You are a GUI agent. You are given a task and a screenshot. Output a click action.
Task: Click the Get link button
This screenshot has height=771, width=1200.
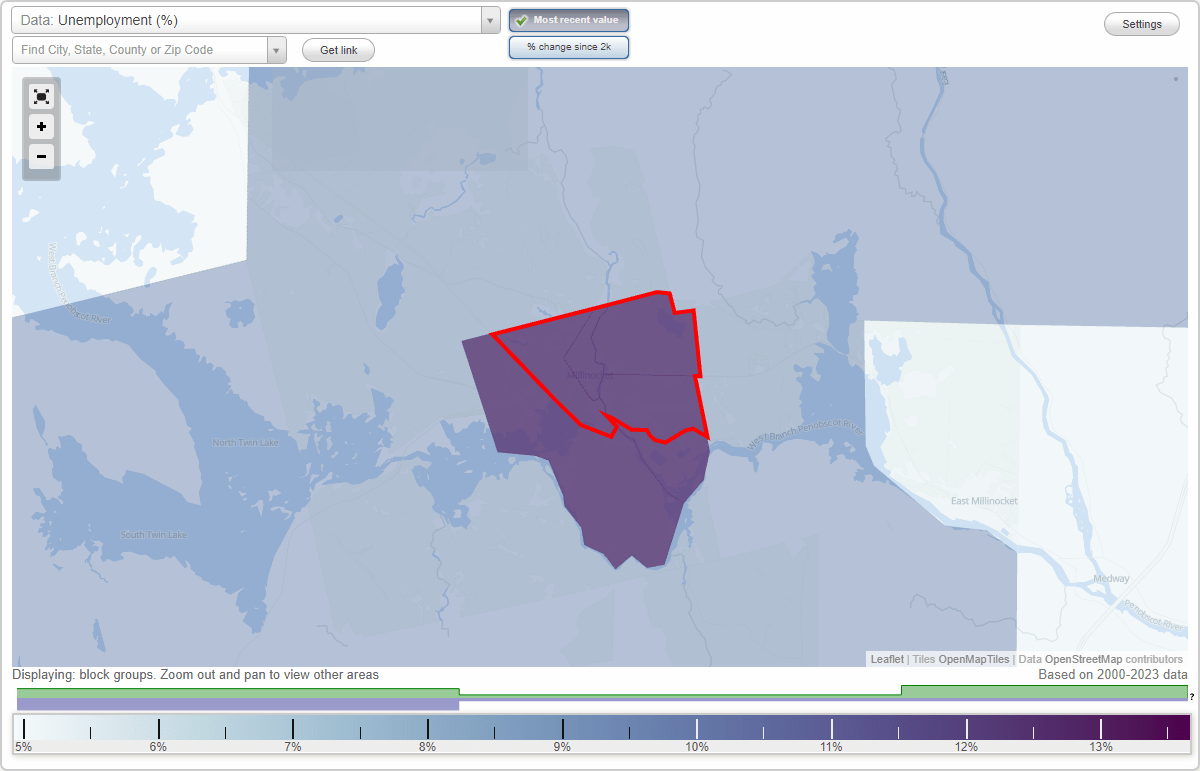338,50
